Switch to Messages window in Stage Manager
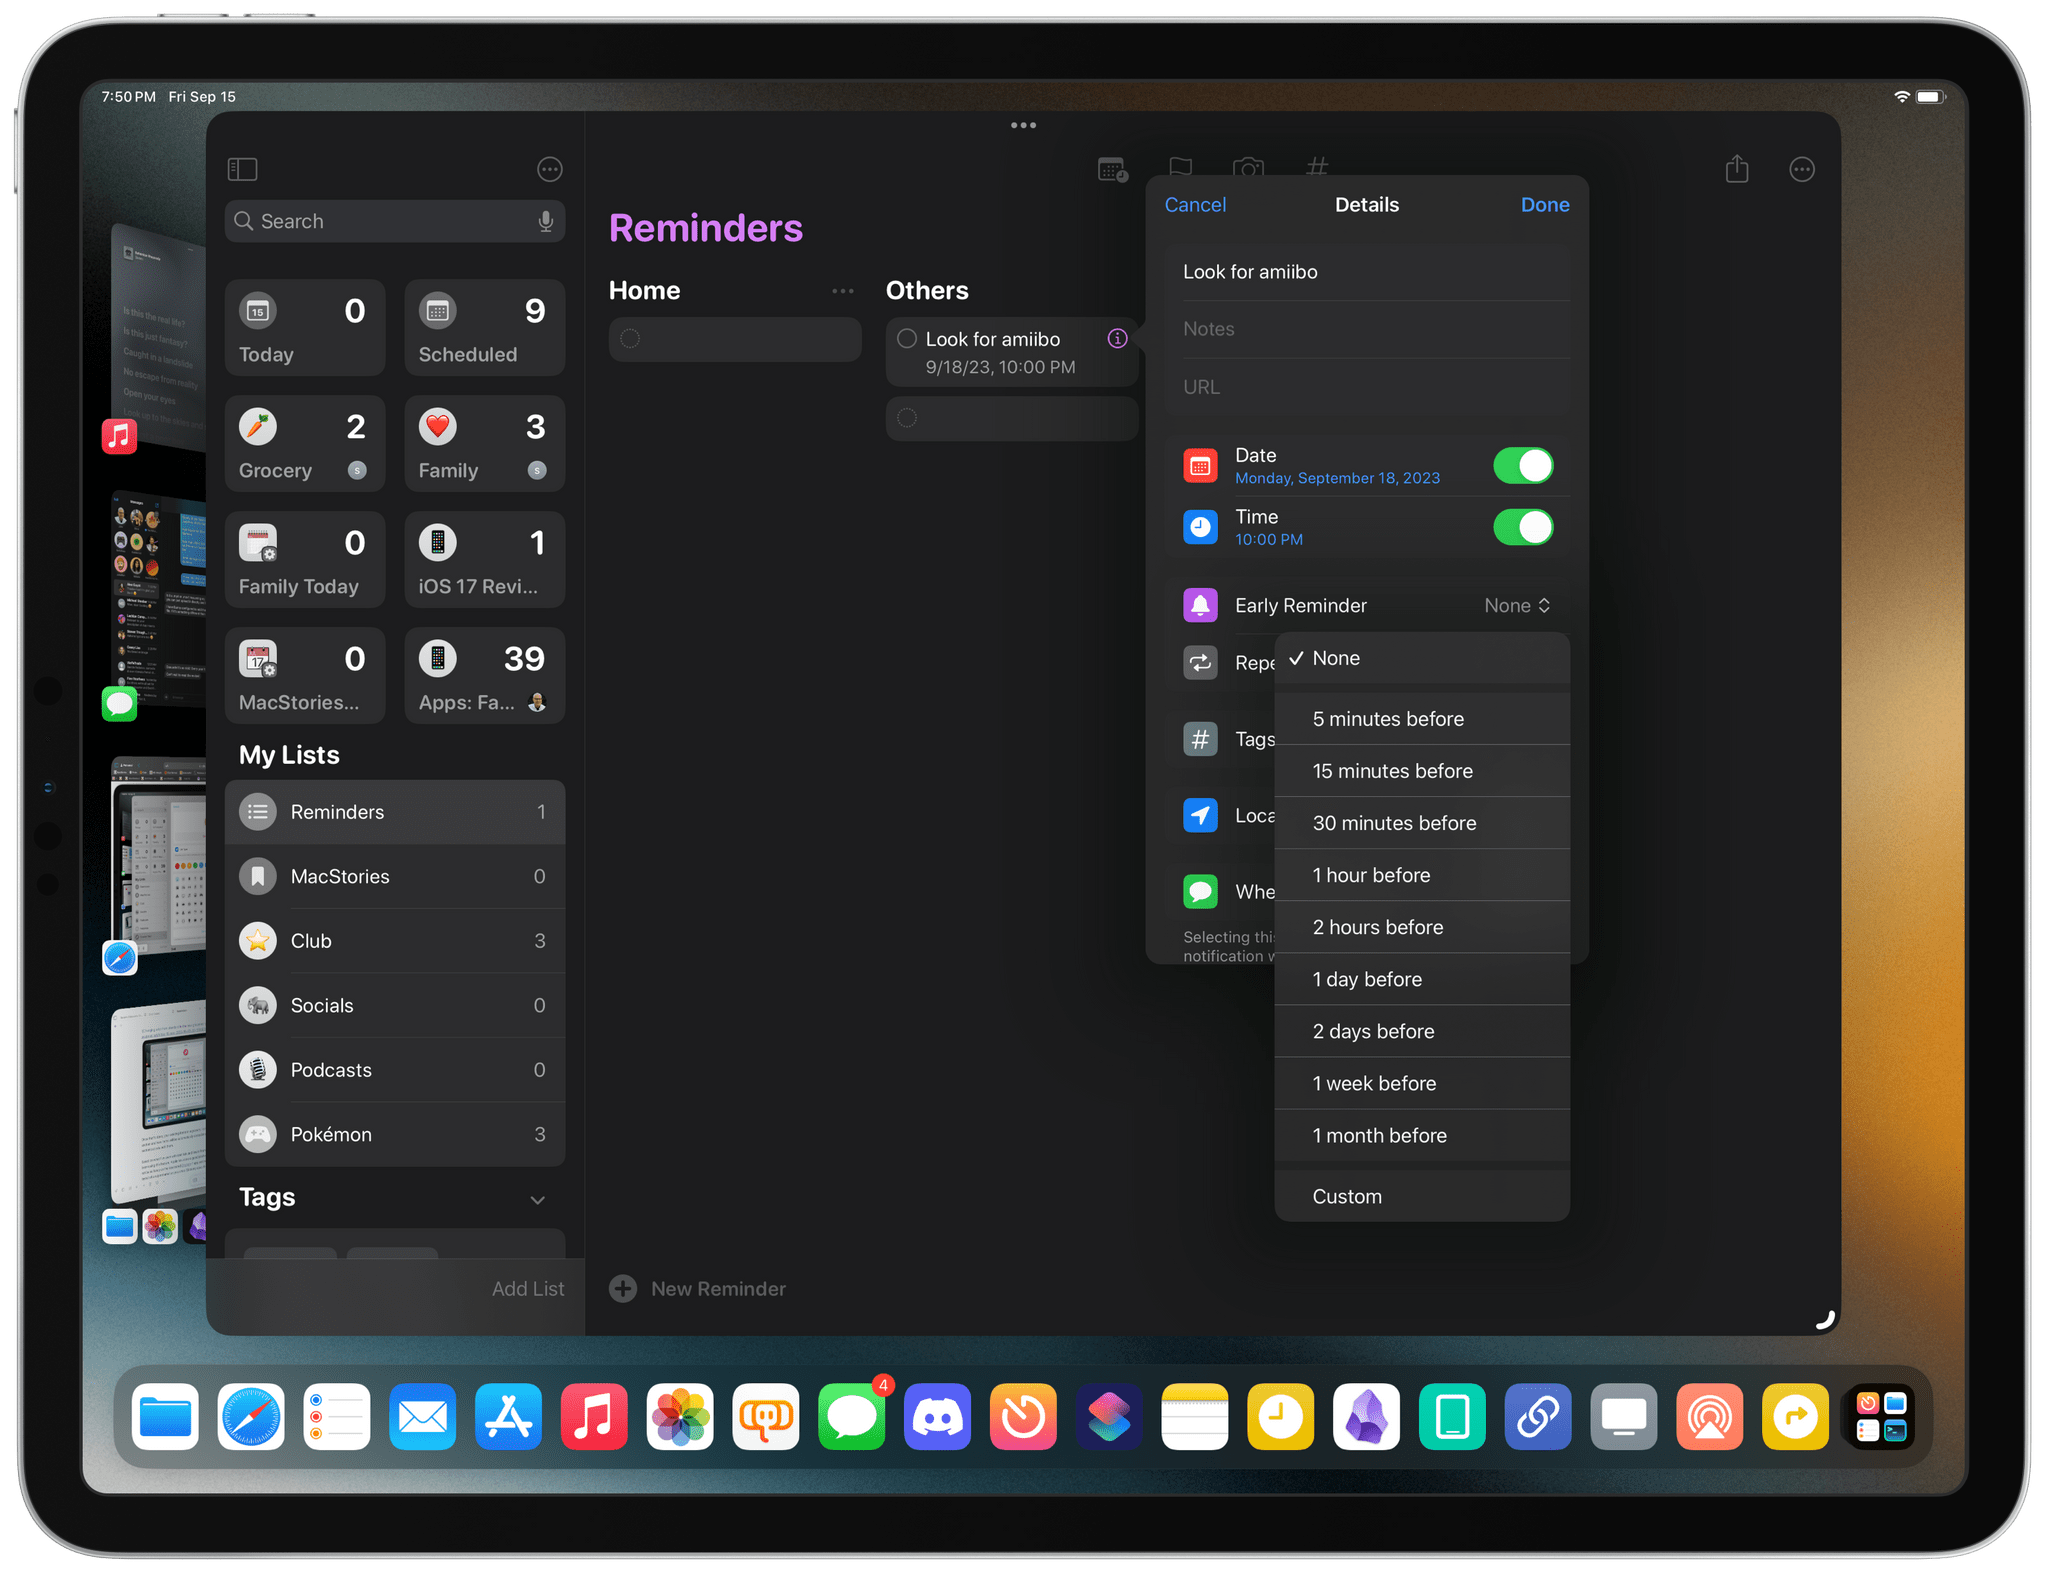Viewport: 2048px width, 1576px height. coord(158,600)
